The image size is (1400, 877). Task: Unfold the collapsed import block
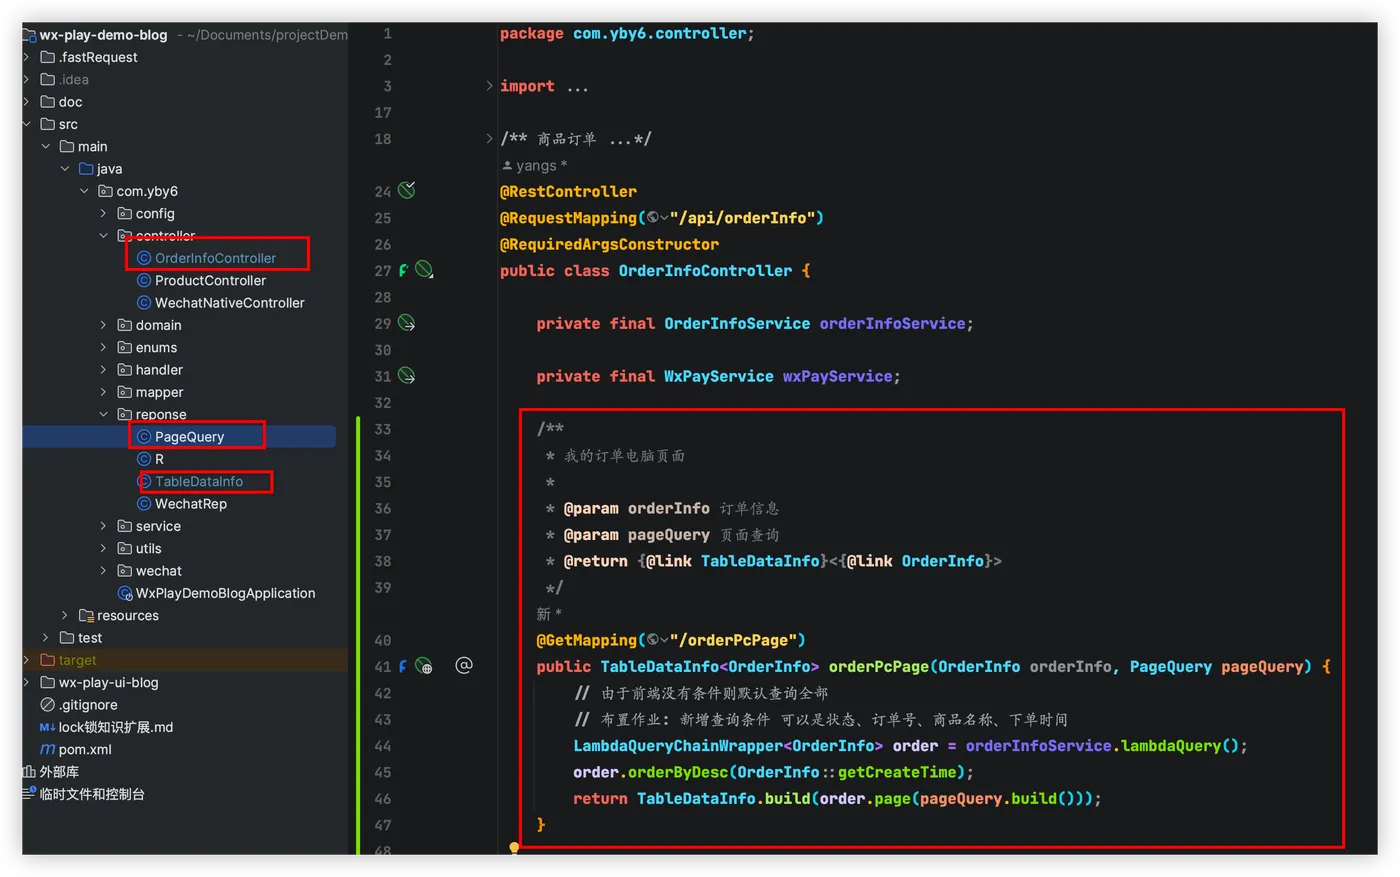[489, 86]
